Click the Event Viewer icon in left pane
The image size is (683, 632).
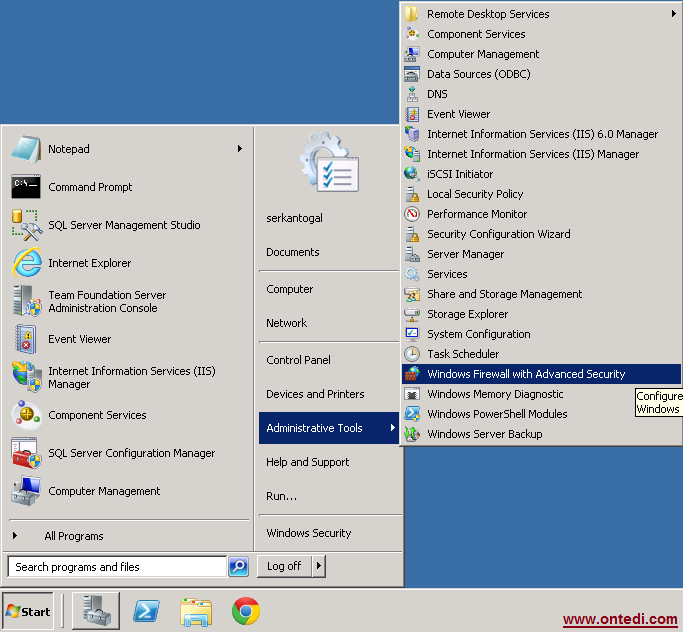(26, 339)
